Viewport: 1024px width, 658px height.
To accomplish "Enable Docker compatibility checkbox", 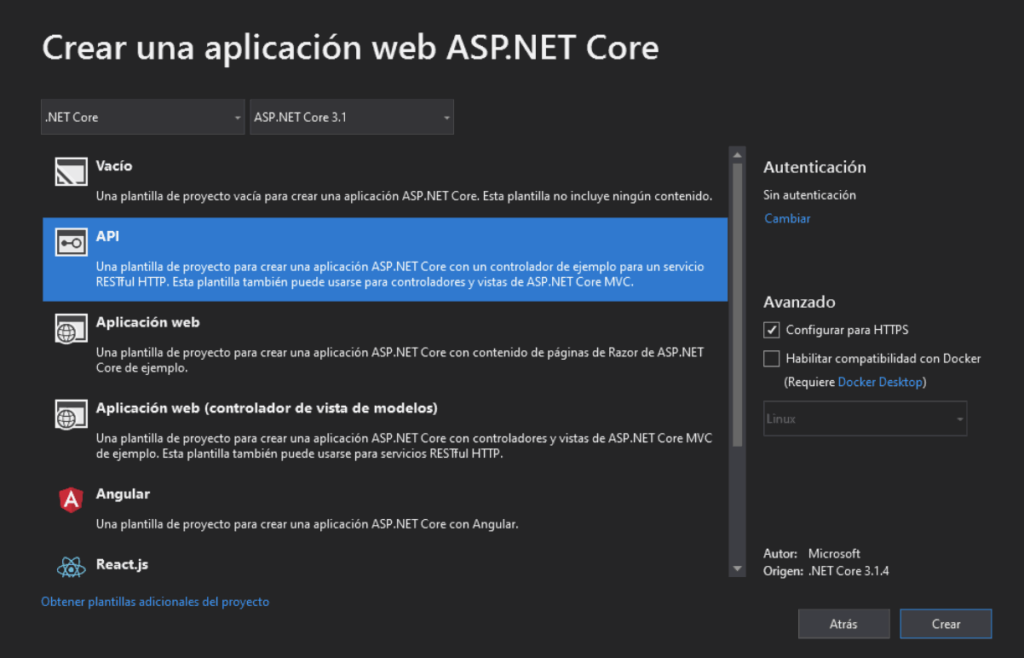I will point(771,358).
